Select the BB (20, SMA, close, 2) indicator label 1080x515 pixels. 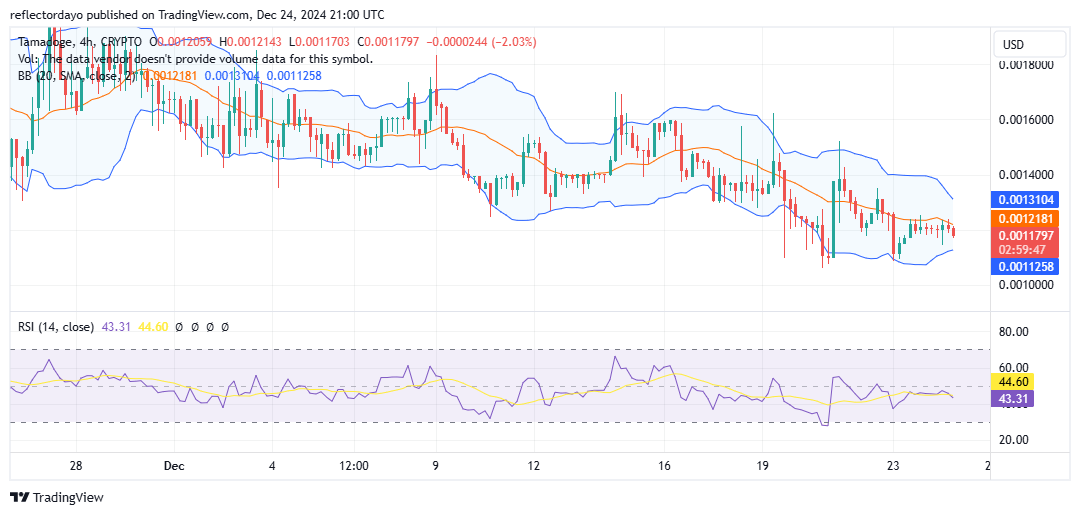pyautogui.click(x=78, y=75)
